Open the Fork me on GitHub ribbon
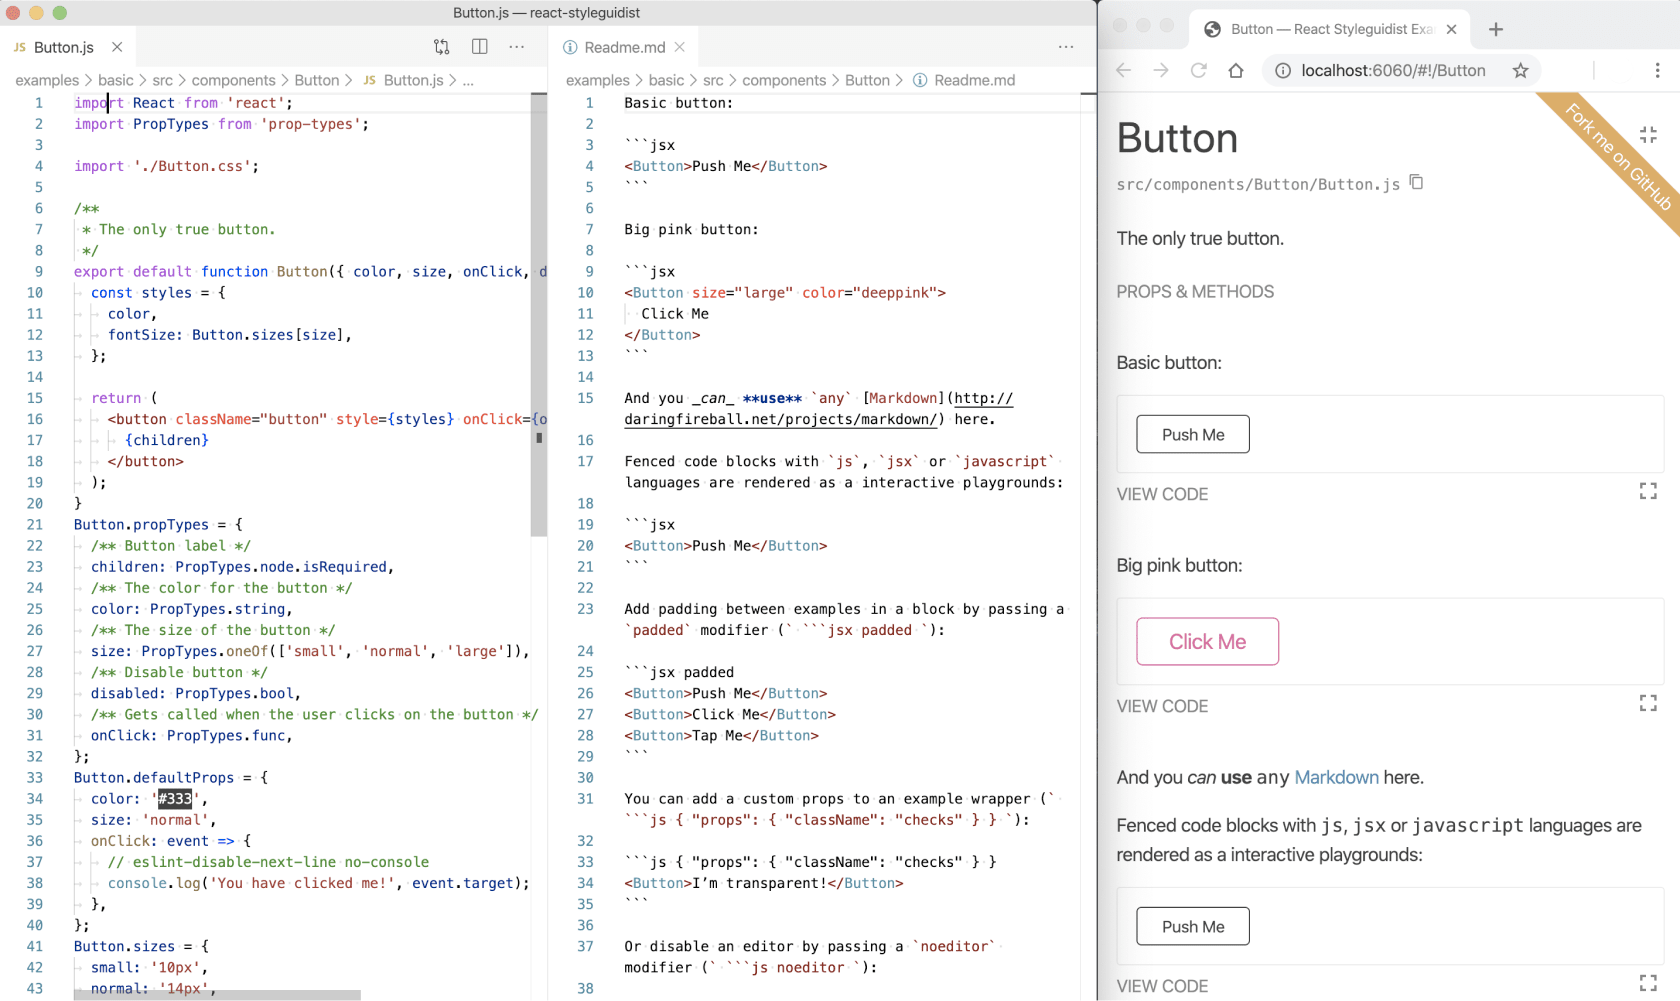Viewport: 1680px width, 1001px height. click(x=1617, y=156)
